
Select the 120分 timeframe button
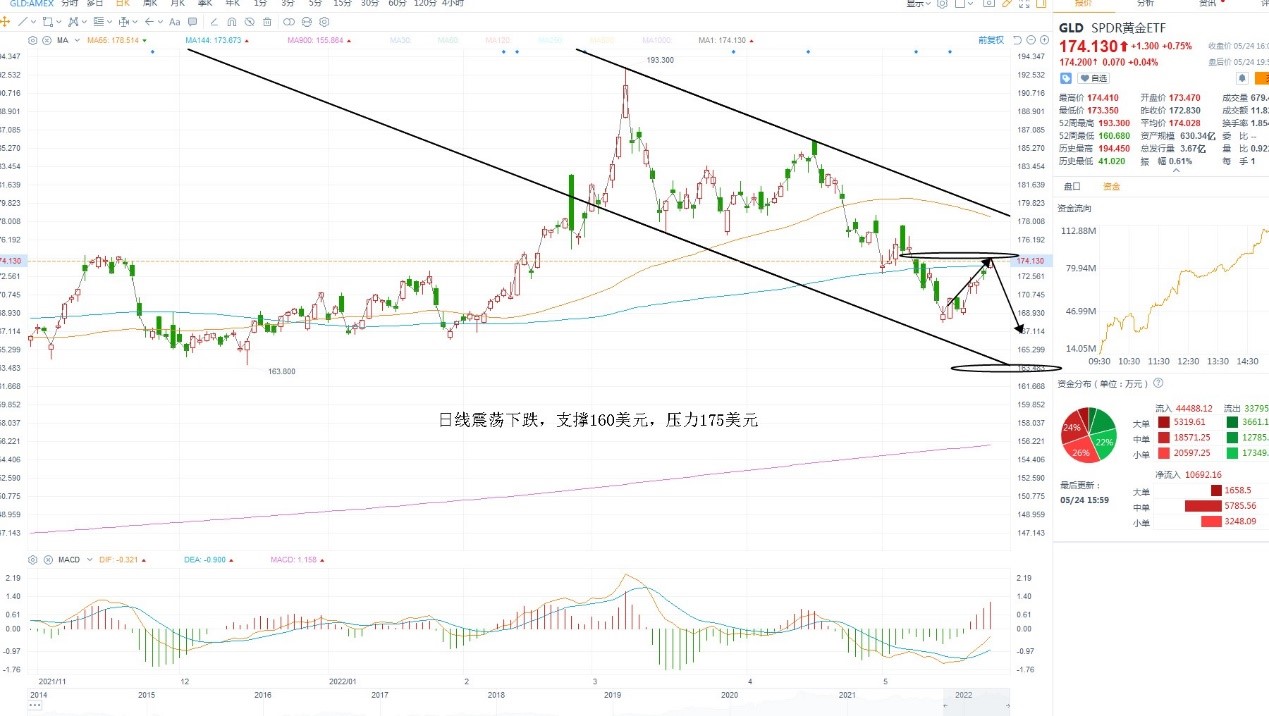pos(426,4)
